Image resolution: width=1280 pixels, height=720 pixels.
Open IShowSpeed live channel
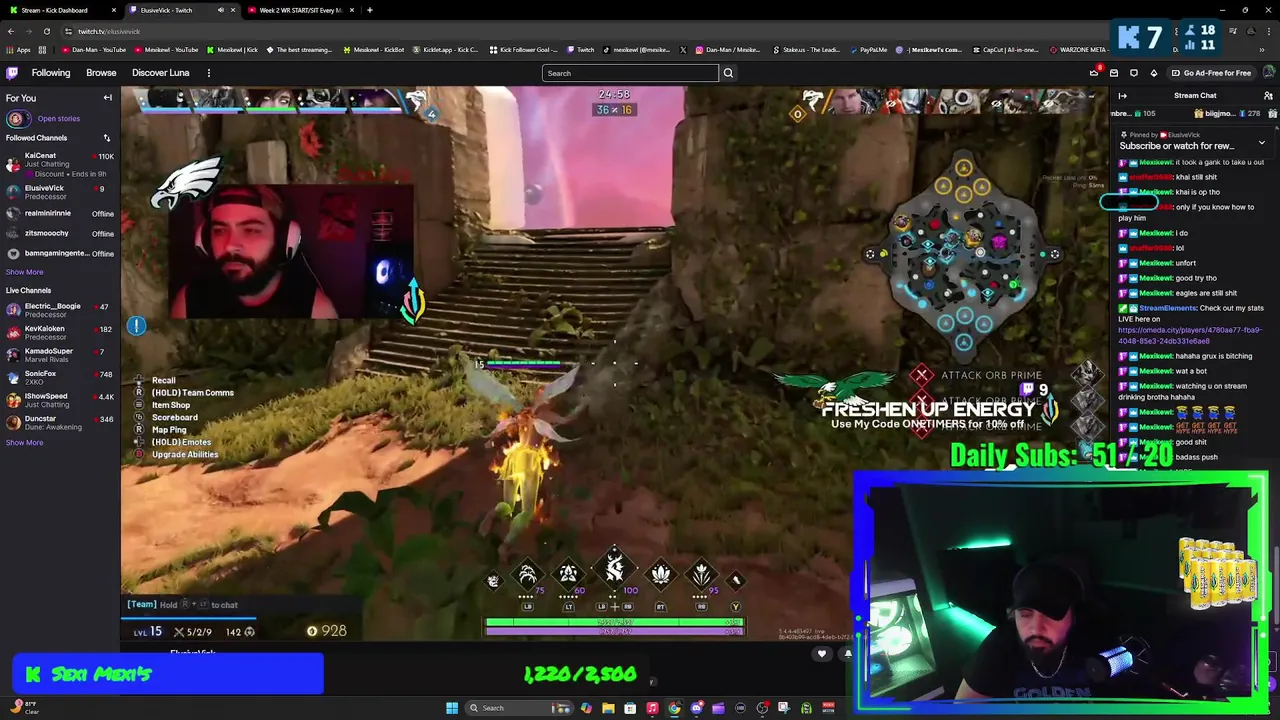[60, 400]
